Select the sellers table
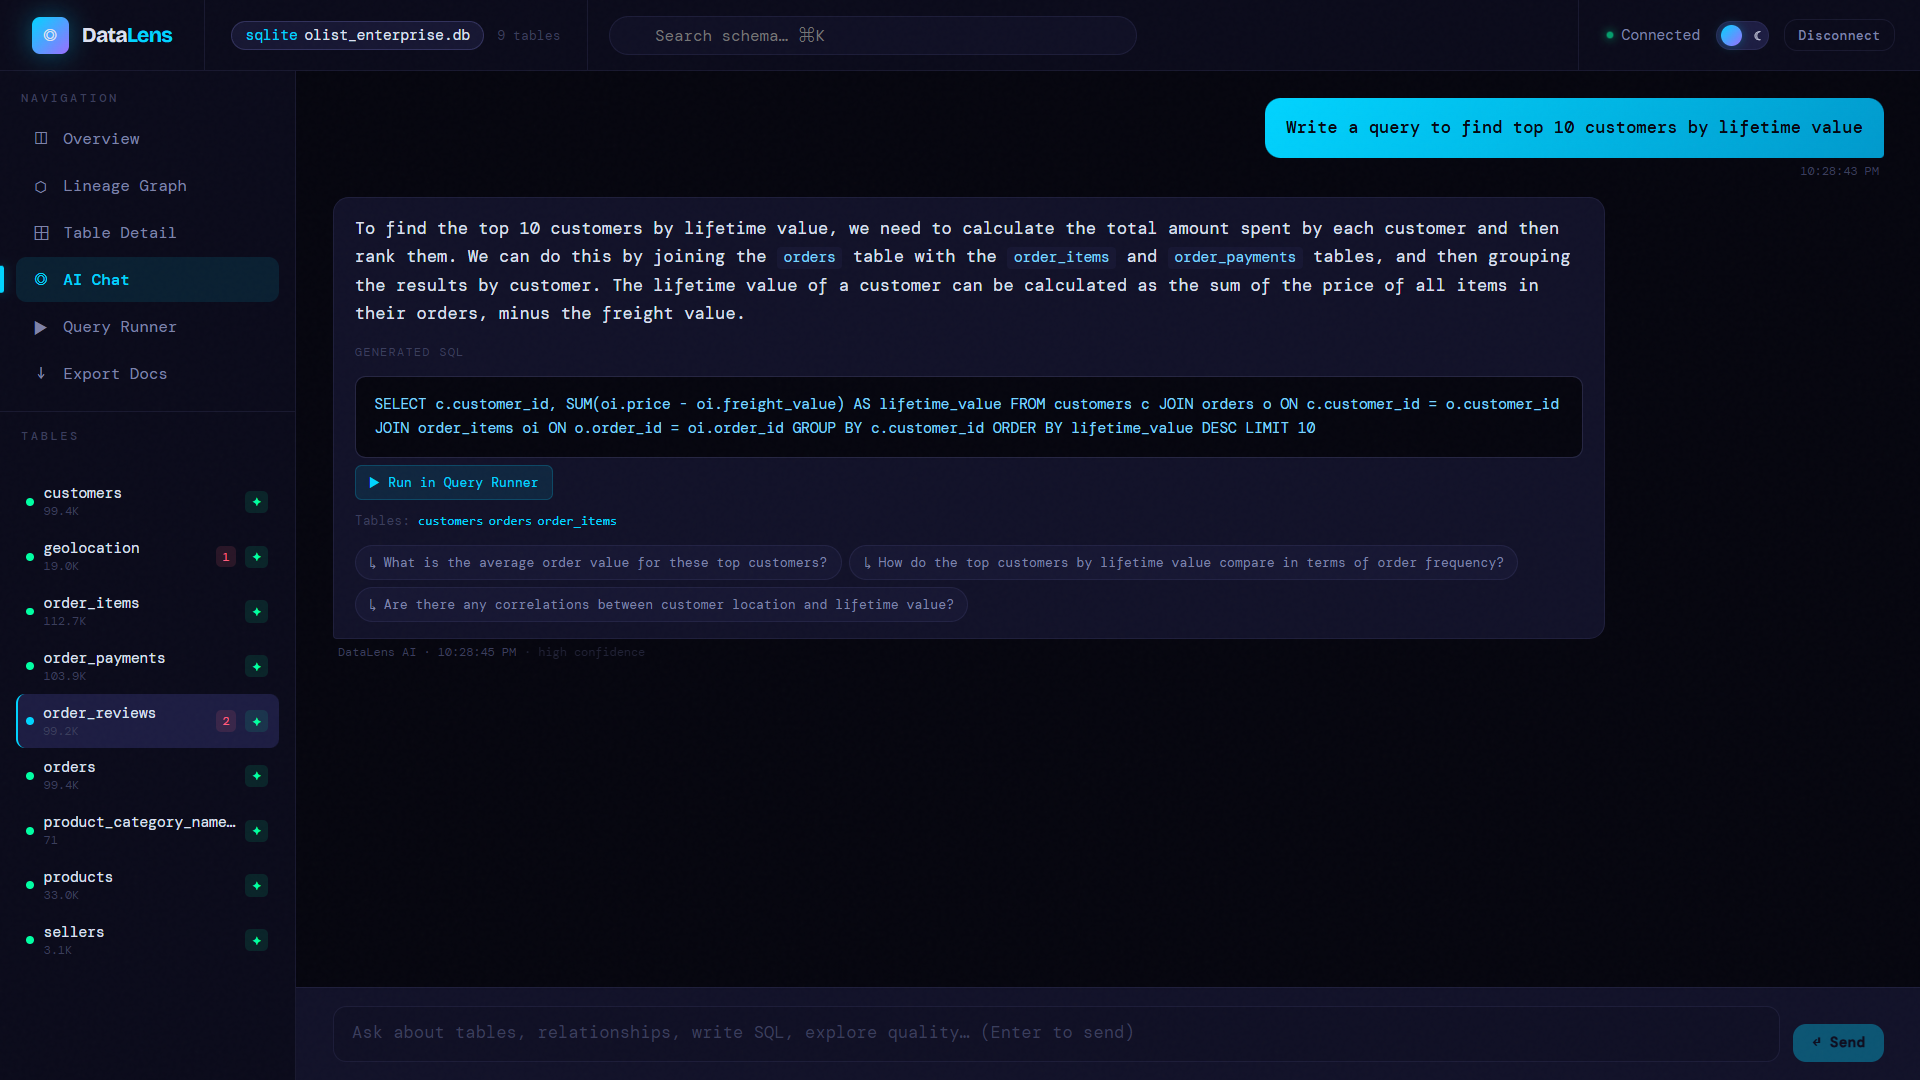 pyautogui.click(x=147, y=941)
